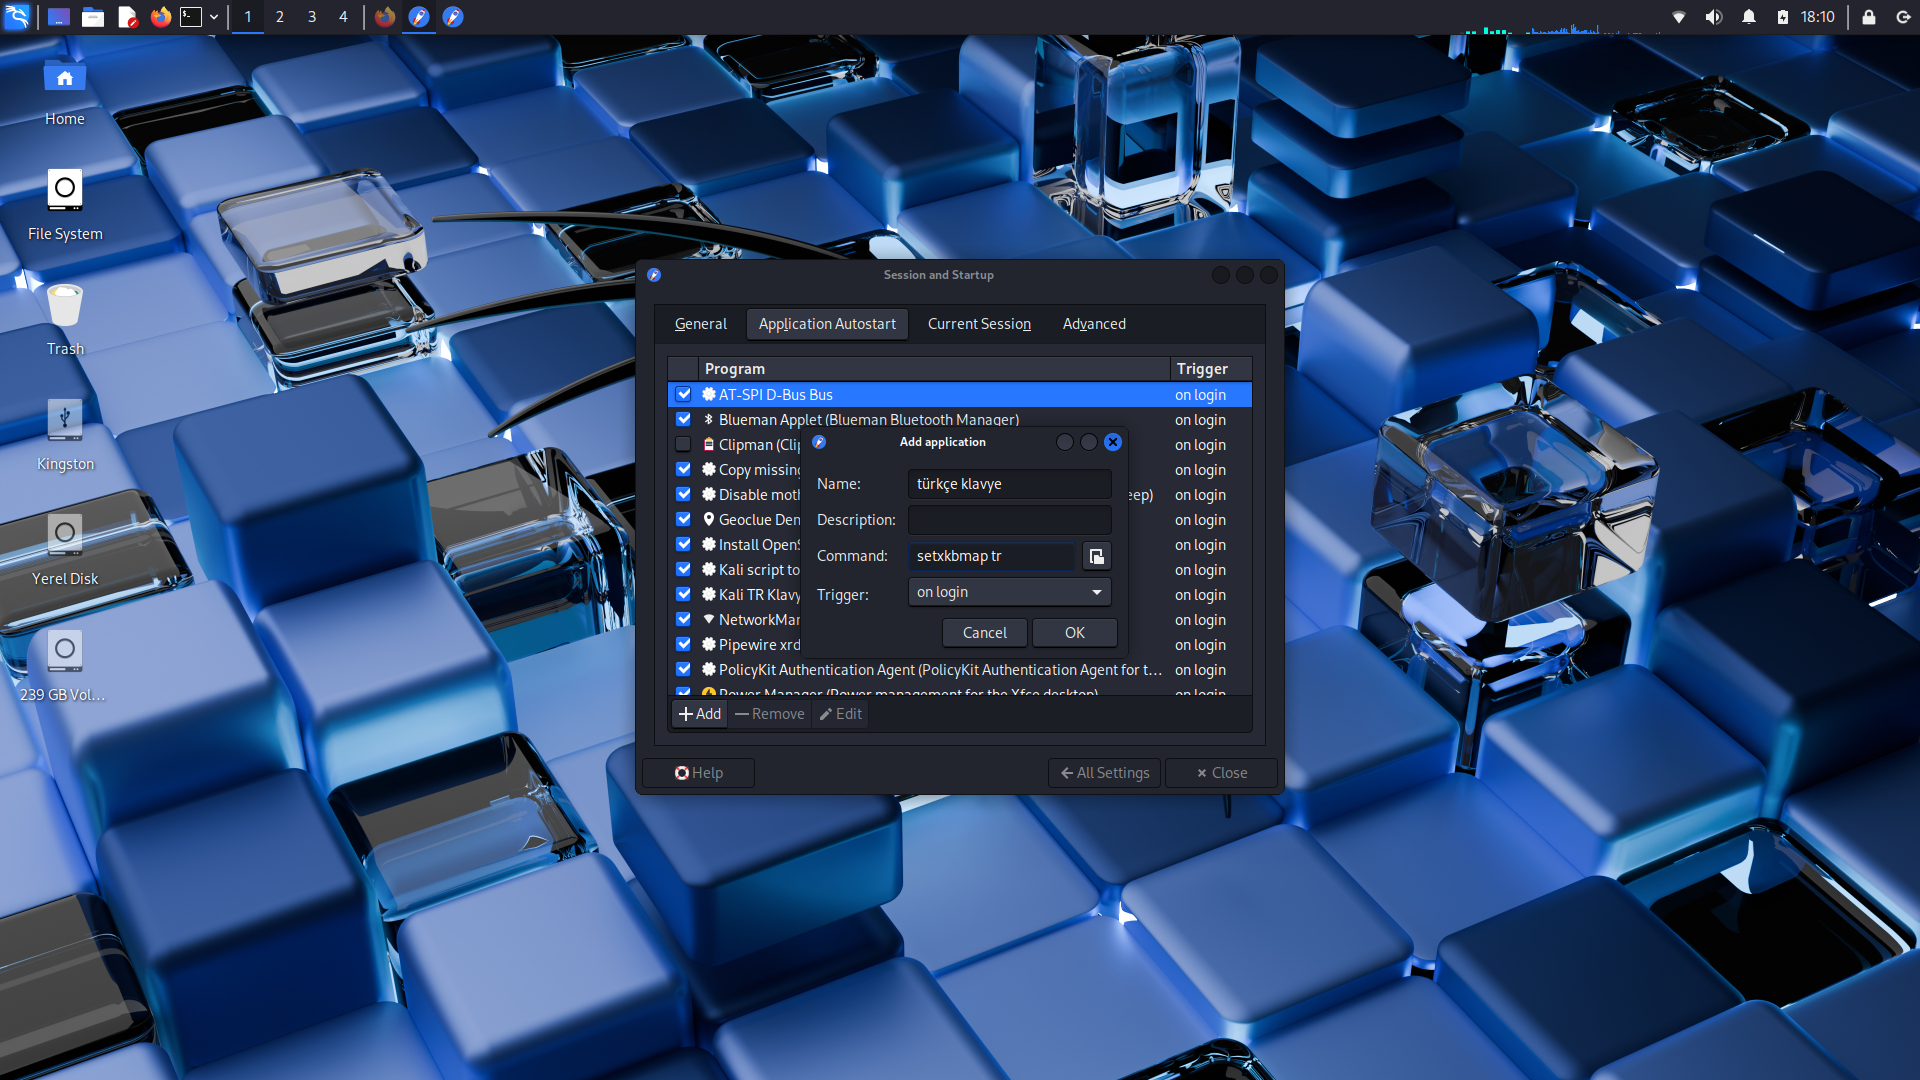Click the Name field containing türkçe klavye
This screenshot has width=1920, height=1080.
1009,484
